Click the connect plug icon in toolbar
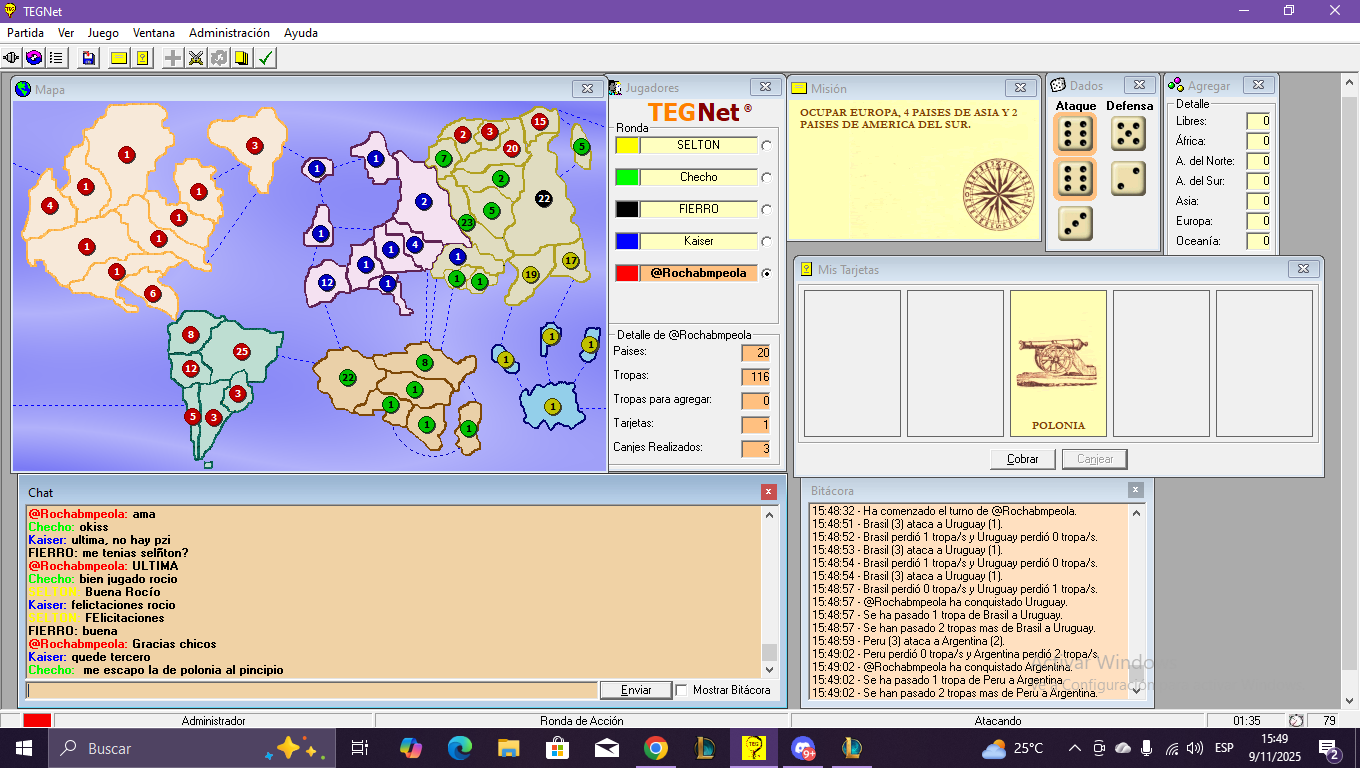The image size is (1360, 768). [12, 58]
